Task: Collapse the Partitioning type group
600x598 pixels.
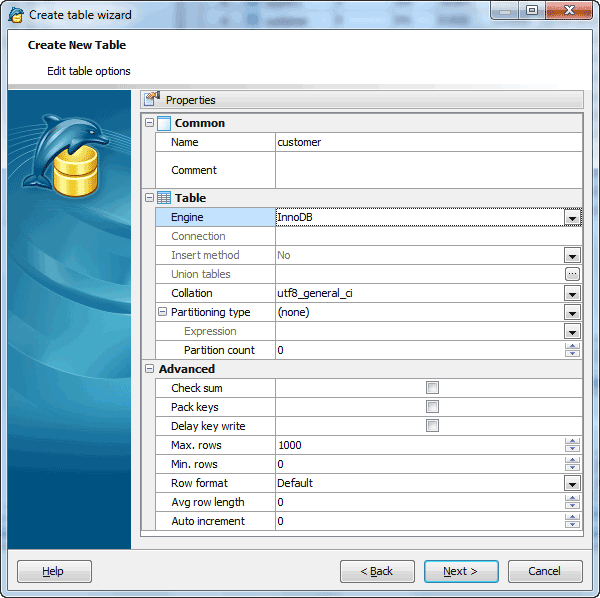Action: 163,312
